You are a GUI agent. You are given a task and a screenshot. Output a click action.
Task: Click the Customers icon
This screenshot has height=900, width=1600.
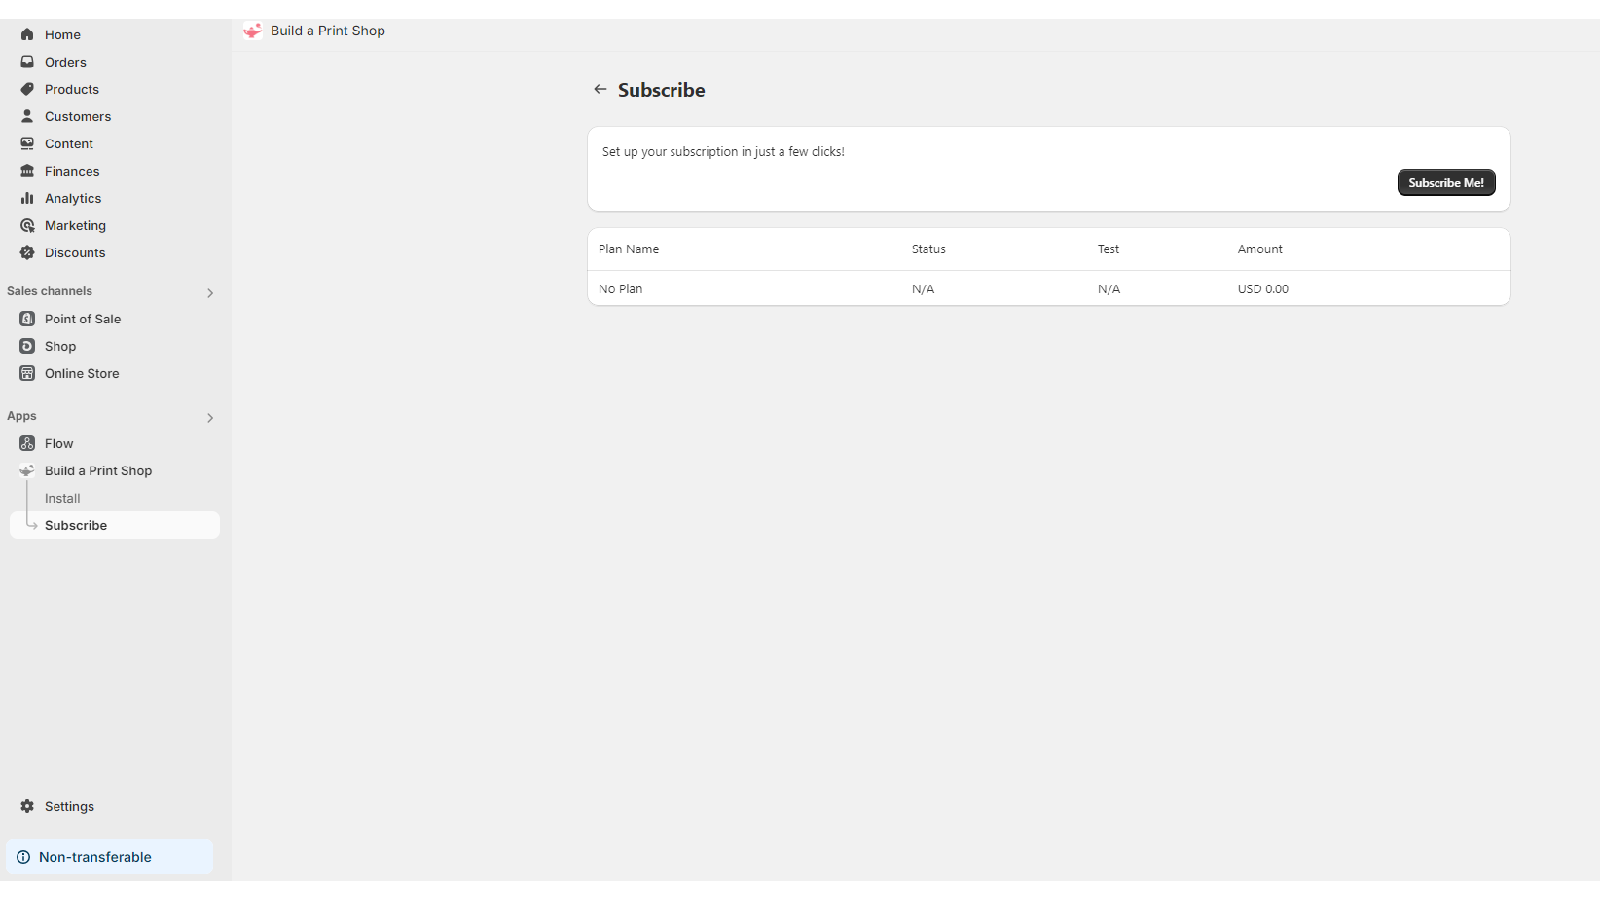point(26,116)
